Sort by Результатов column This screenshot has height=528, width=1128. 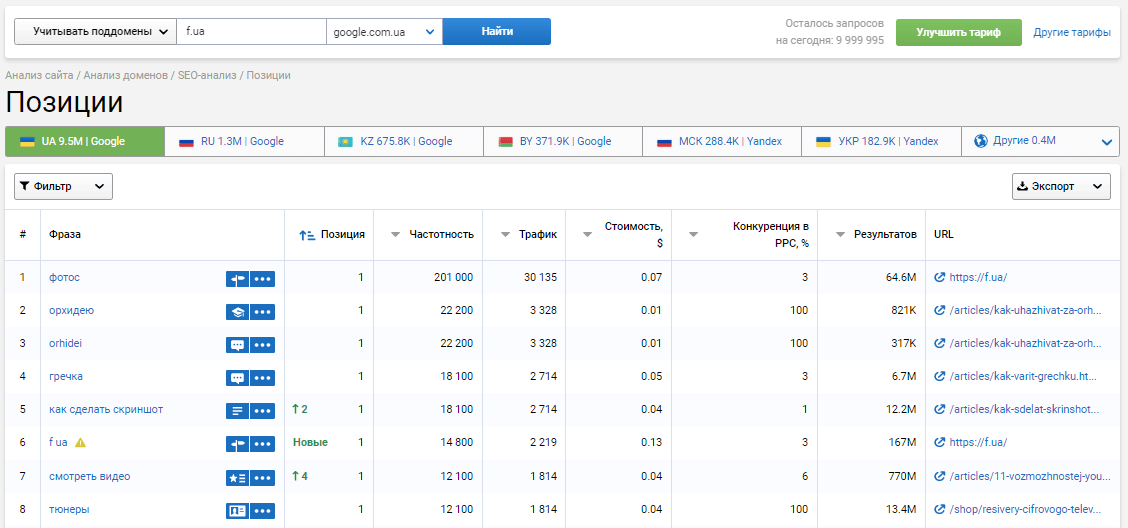tap(840, 235)
